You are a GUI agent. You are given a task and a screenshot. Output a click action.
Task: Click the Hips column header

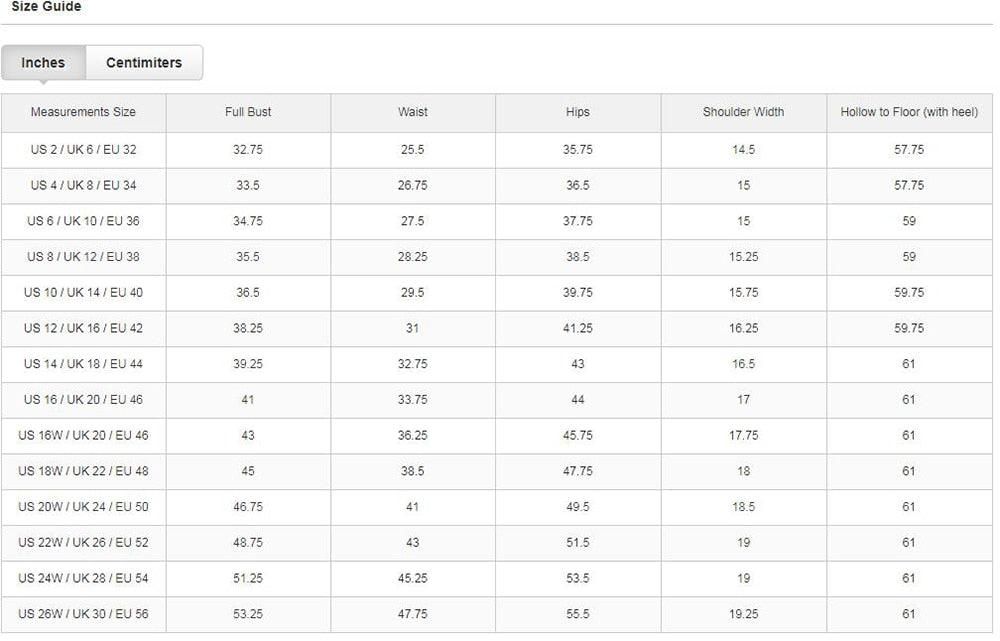578,112
